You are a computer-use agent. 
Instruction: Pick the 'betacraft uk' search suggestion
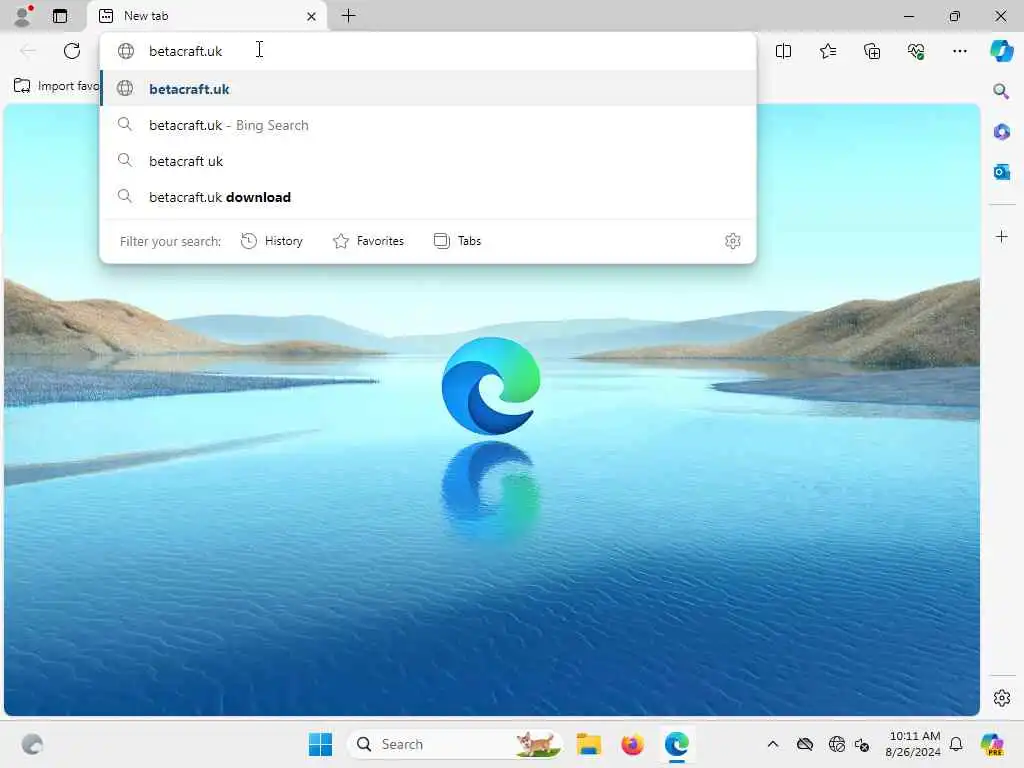coord(428,161)
